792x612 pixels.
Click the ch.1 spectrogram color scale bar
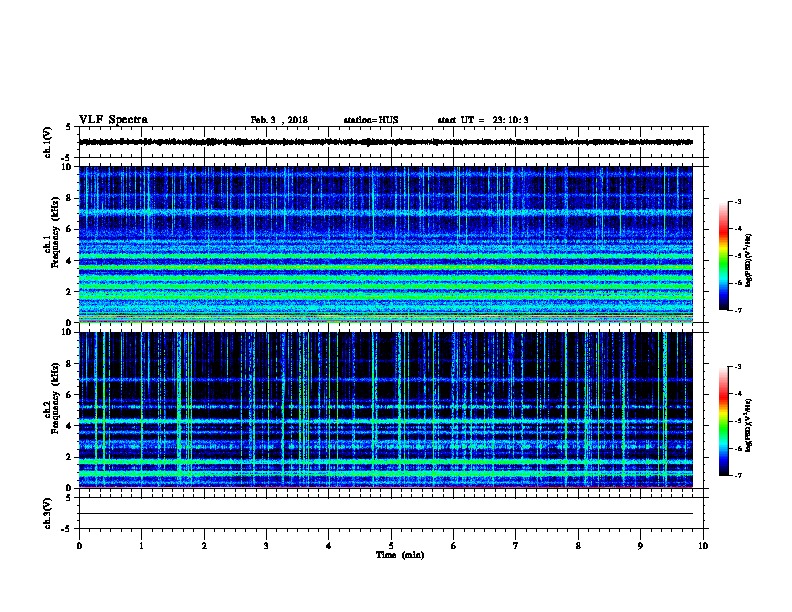tap(724, 256)
